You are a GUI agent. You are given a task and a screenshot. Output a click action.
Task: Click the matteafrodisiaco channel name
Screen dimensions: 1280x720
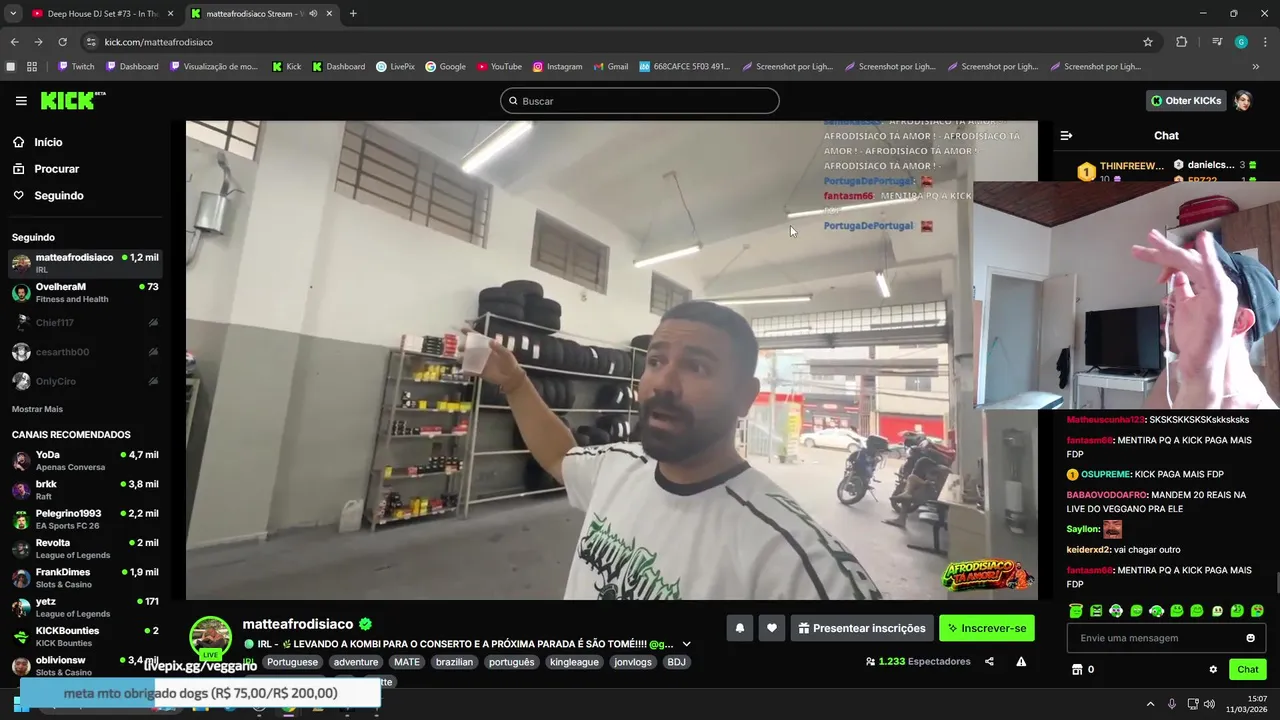tap(298, 624)
